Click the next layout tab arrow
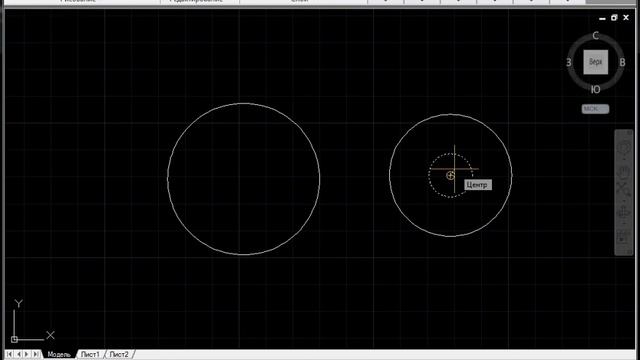Screen dimensions: 640x360 pyautogui.click(x=27, y=354)
